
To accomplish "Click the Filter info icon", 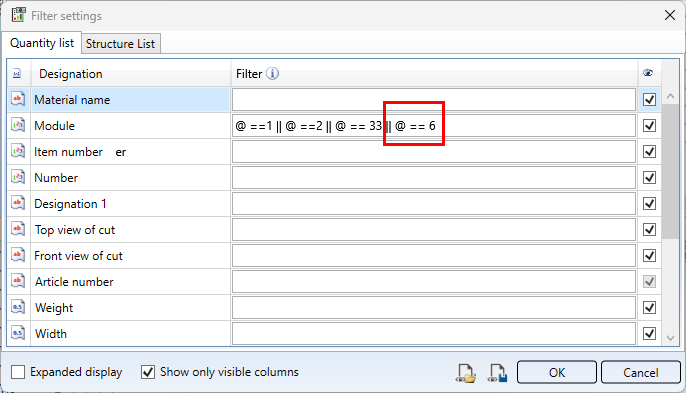I will tap(272, 74).
